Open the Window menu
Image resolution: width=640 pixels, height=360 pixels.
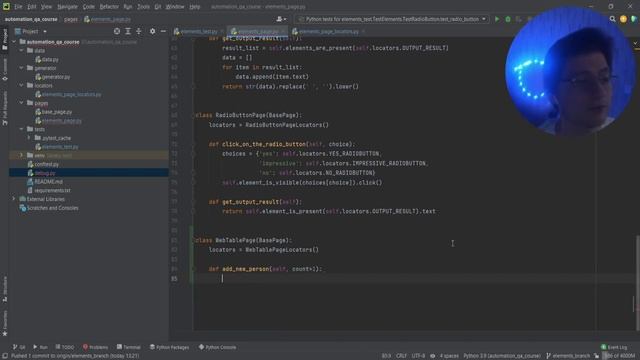[175, 7]
